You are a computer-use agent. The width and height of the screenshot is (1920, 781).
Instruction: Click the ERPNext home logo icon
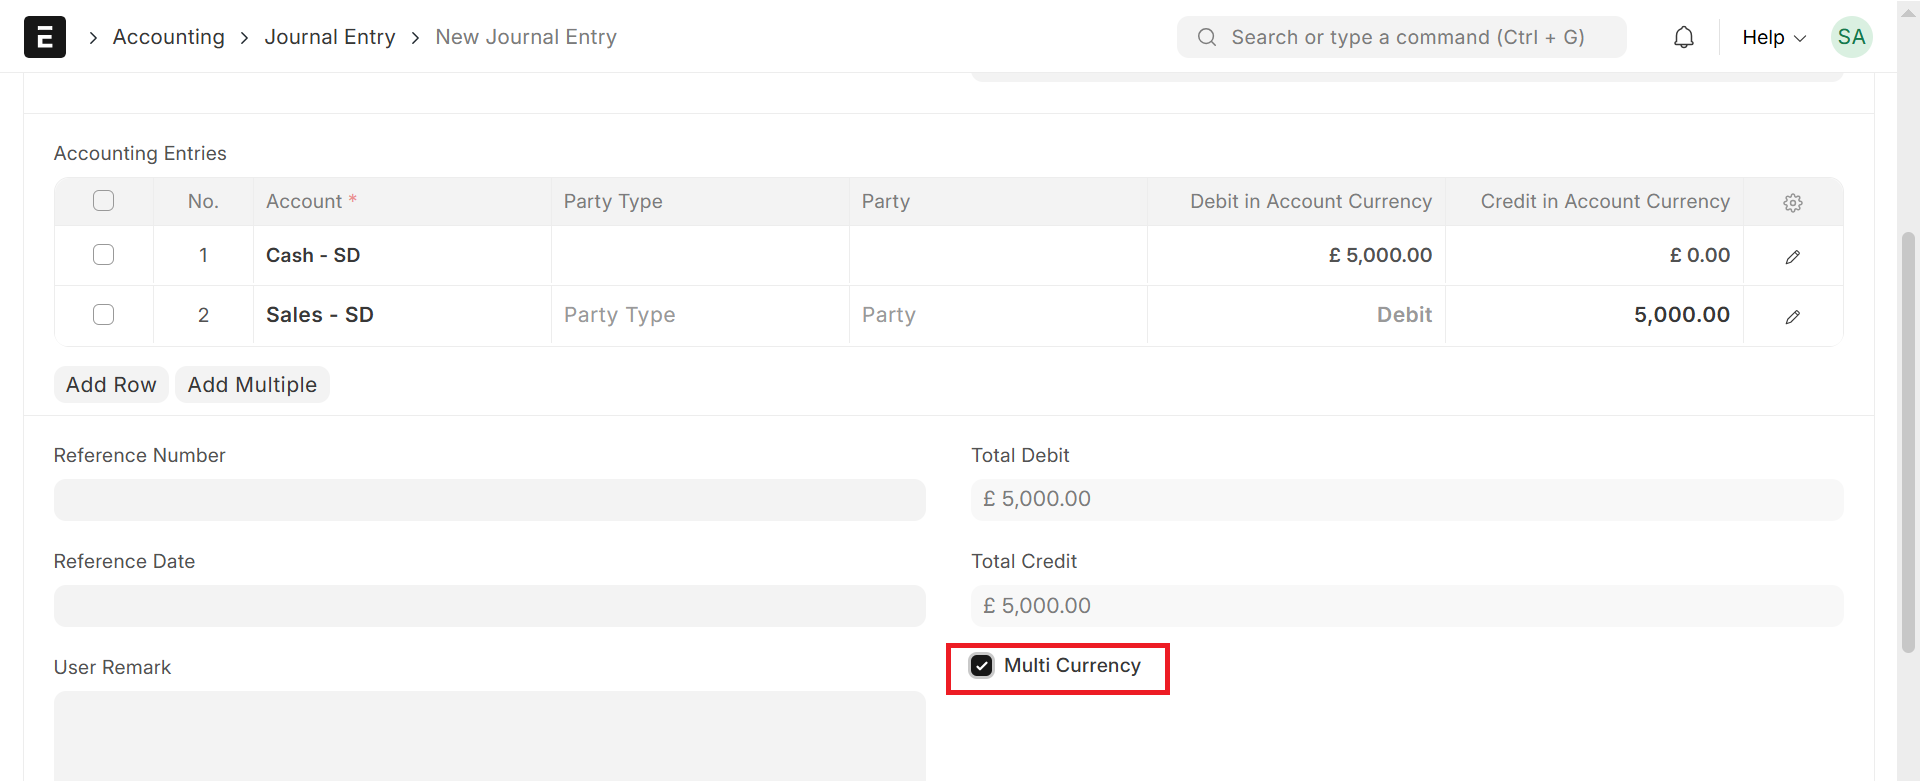pyautogui.click(x=45, y=37)
